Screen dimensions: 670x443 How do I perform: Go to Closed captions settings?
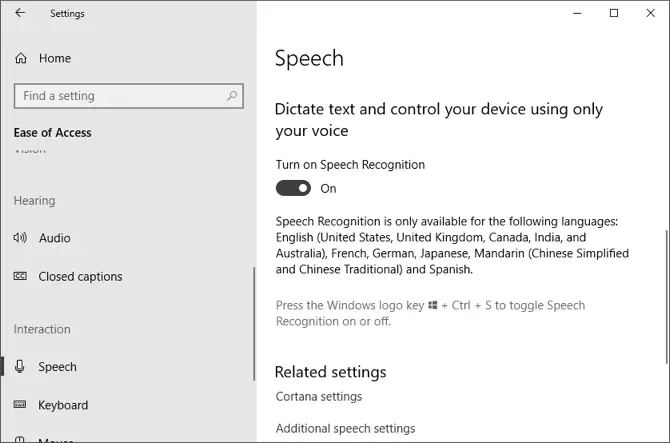coord(80,276)
